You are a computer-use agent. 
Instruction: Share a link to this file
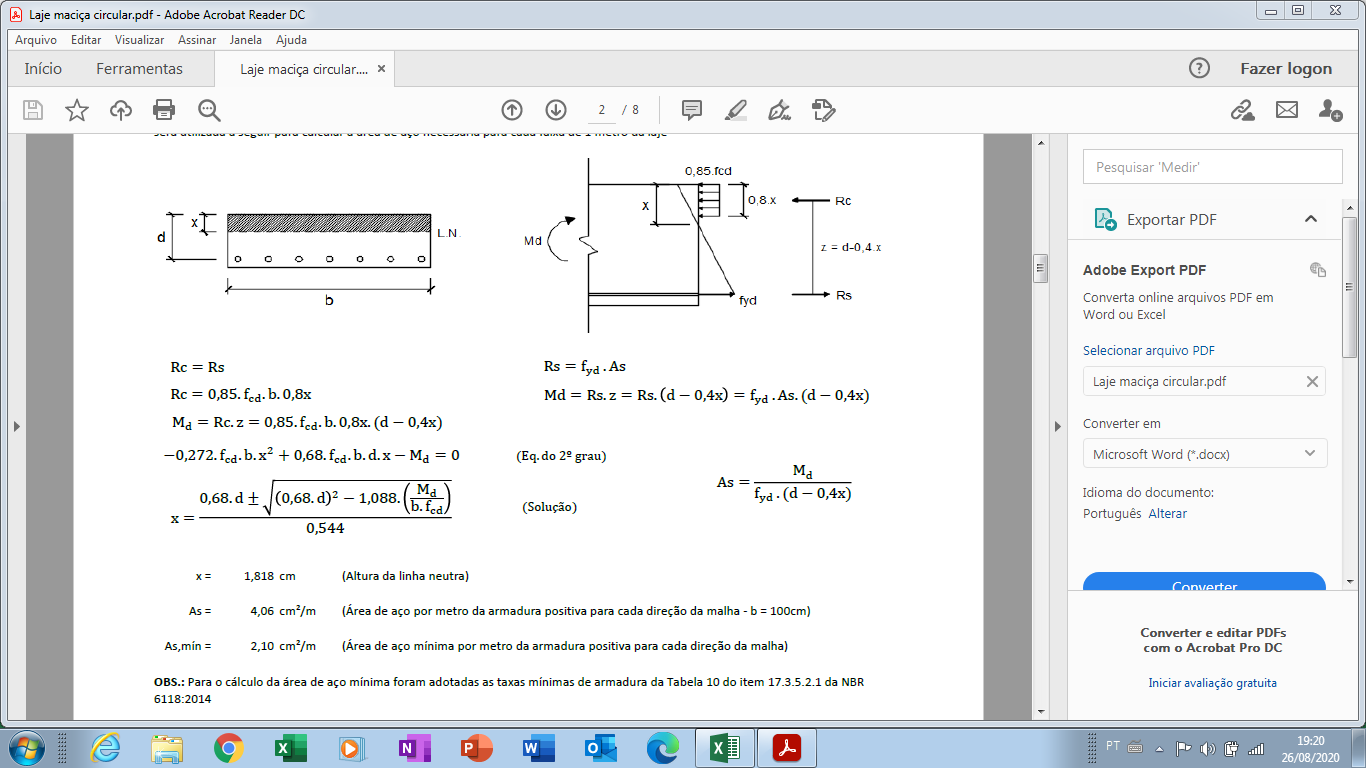pos(1242,110)
